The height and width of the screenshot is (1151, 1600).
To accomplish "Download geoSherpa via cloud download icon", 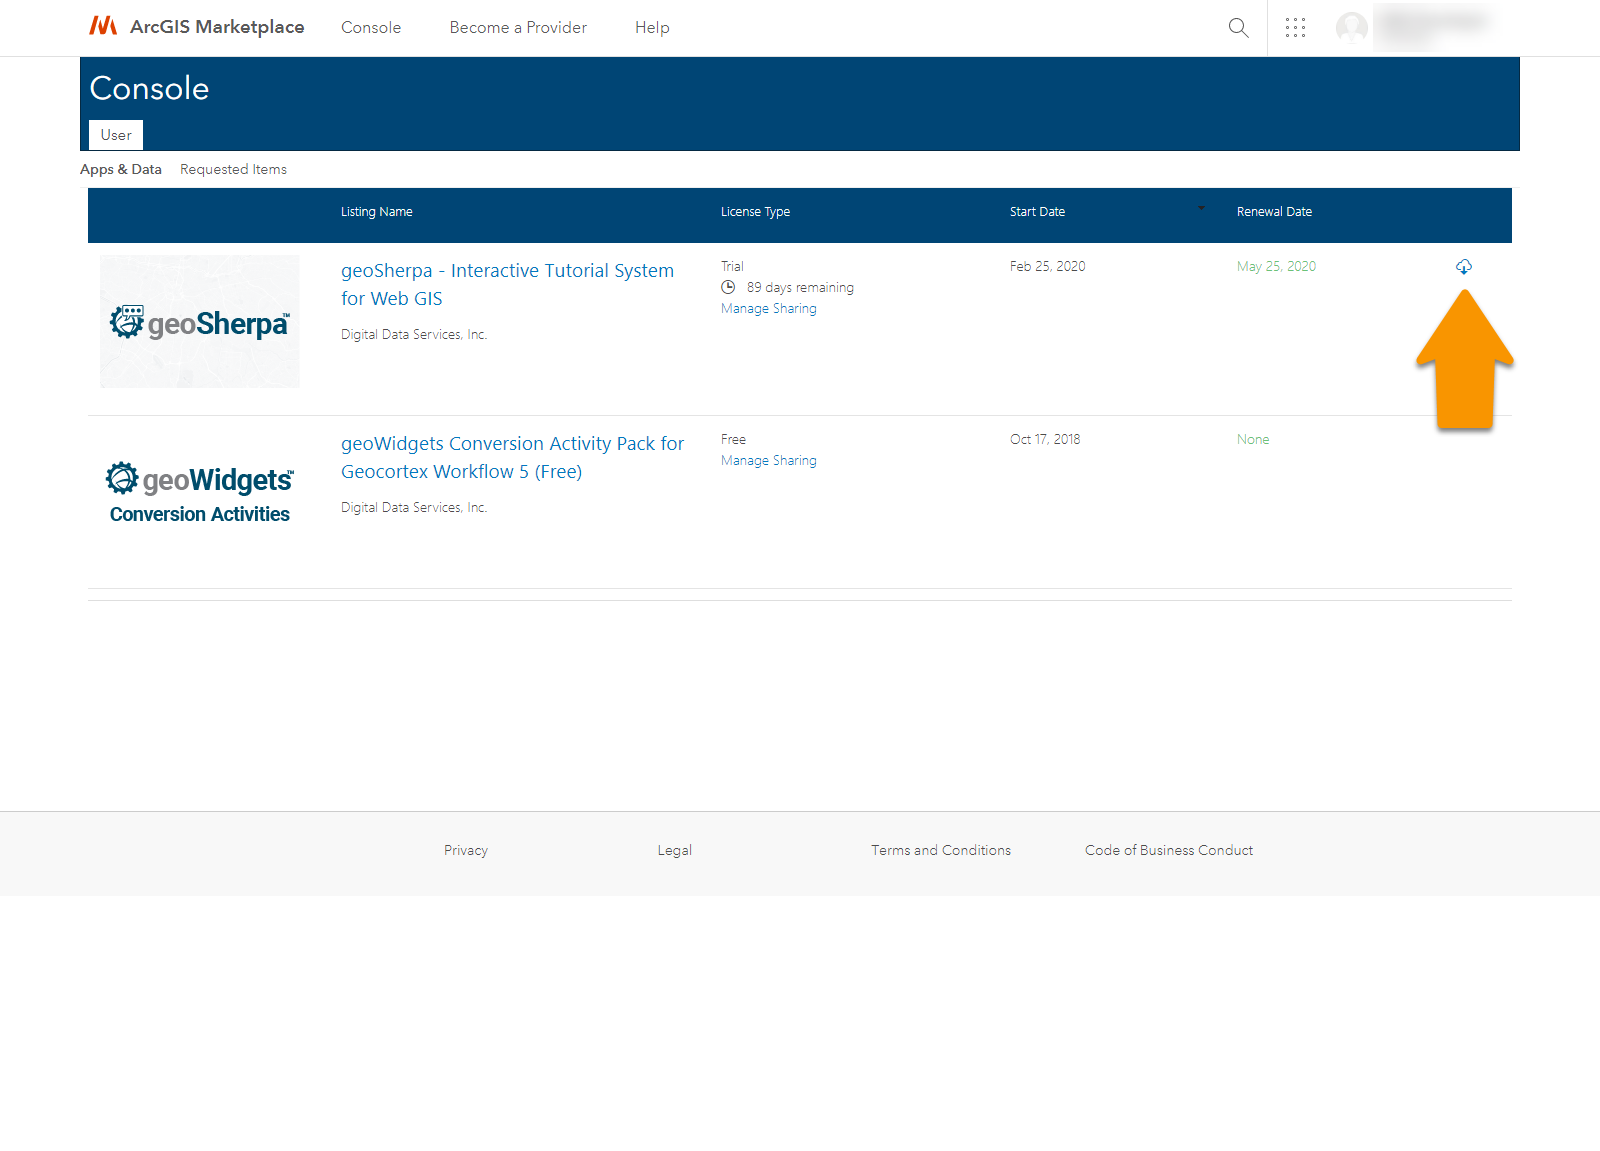I will point(1463,267).
